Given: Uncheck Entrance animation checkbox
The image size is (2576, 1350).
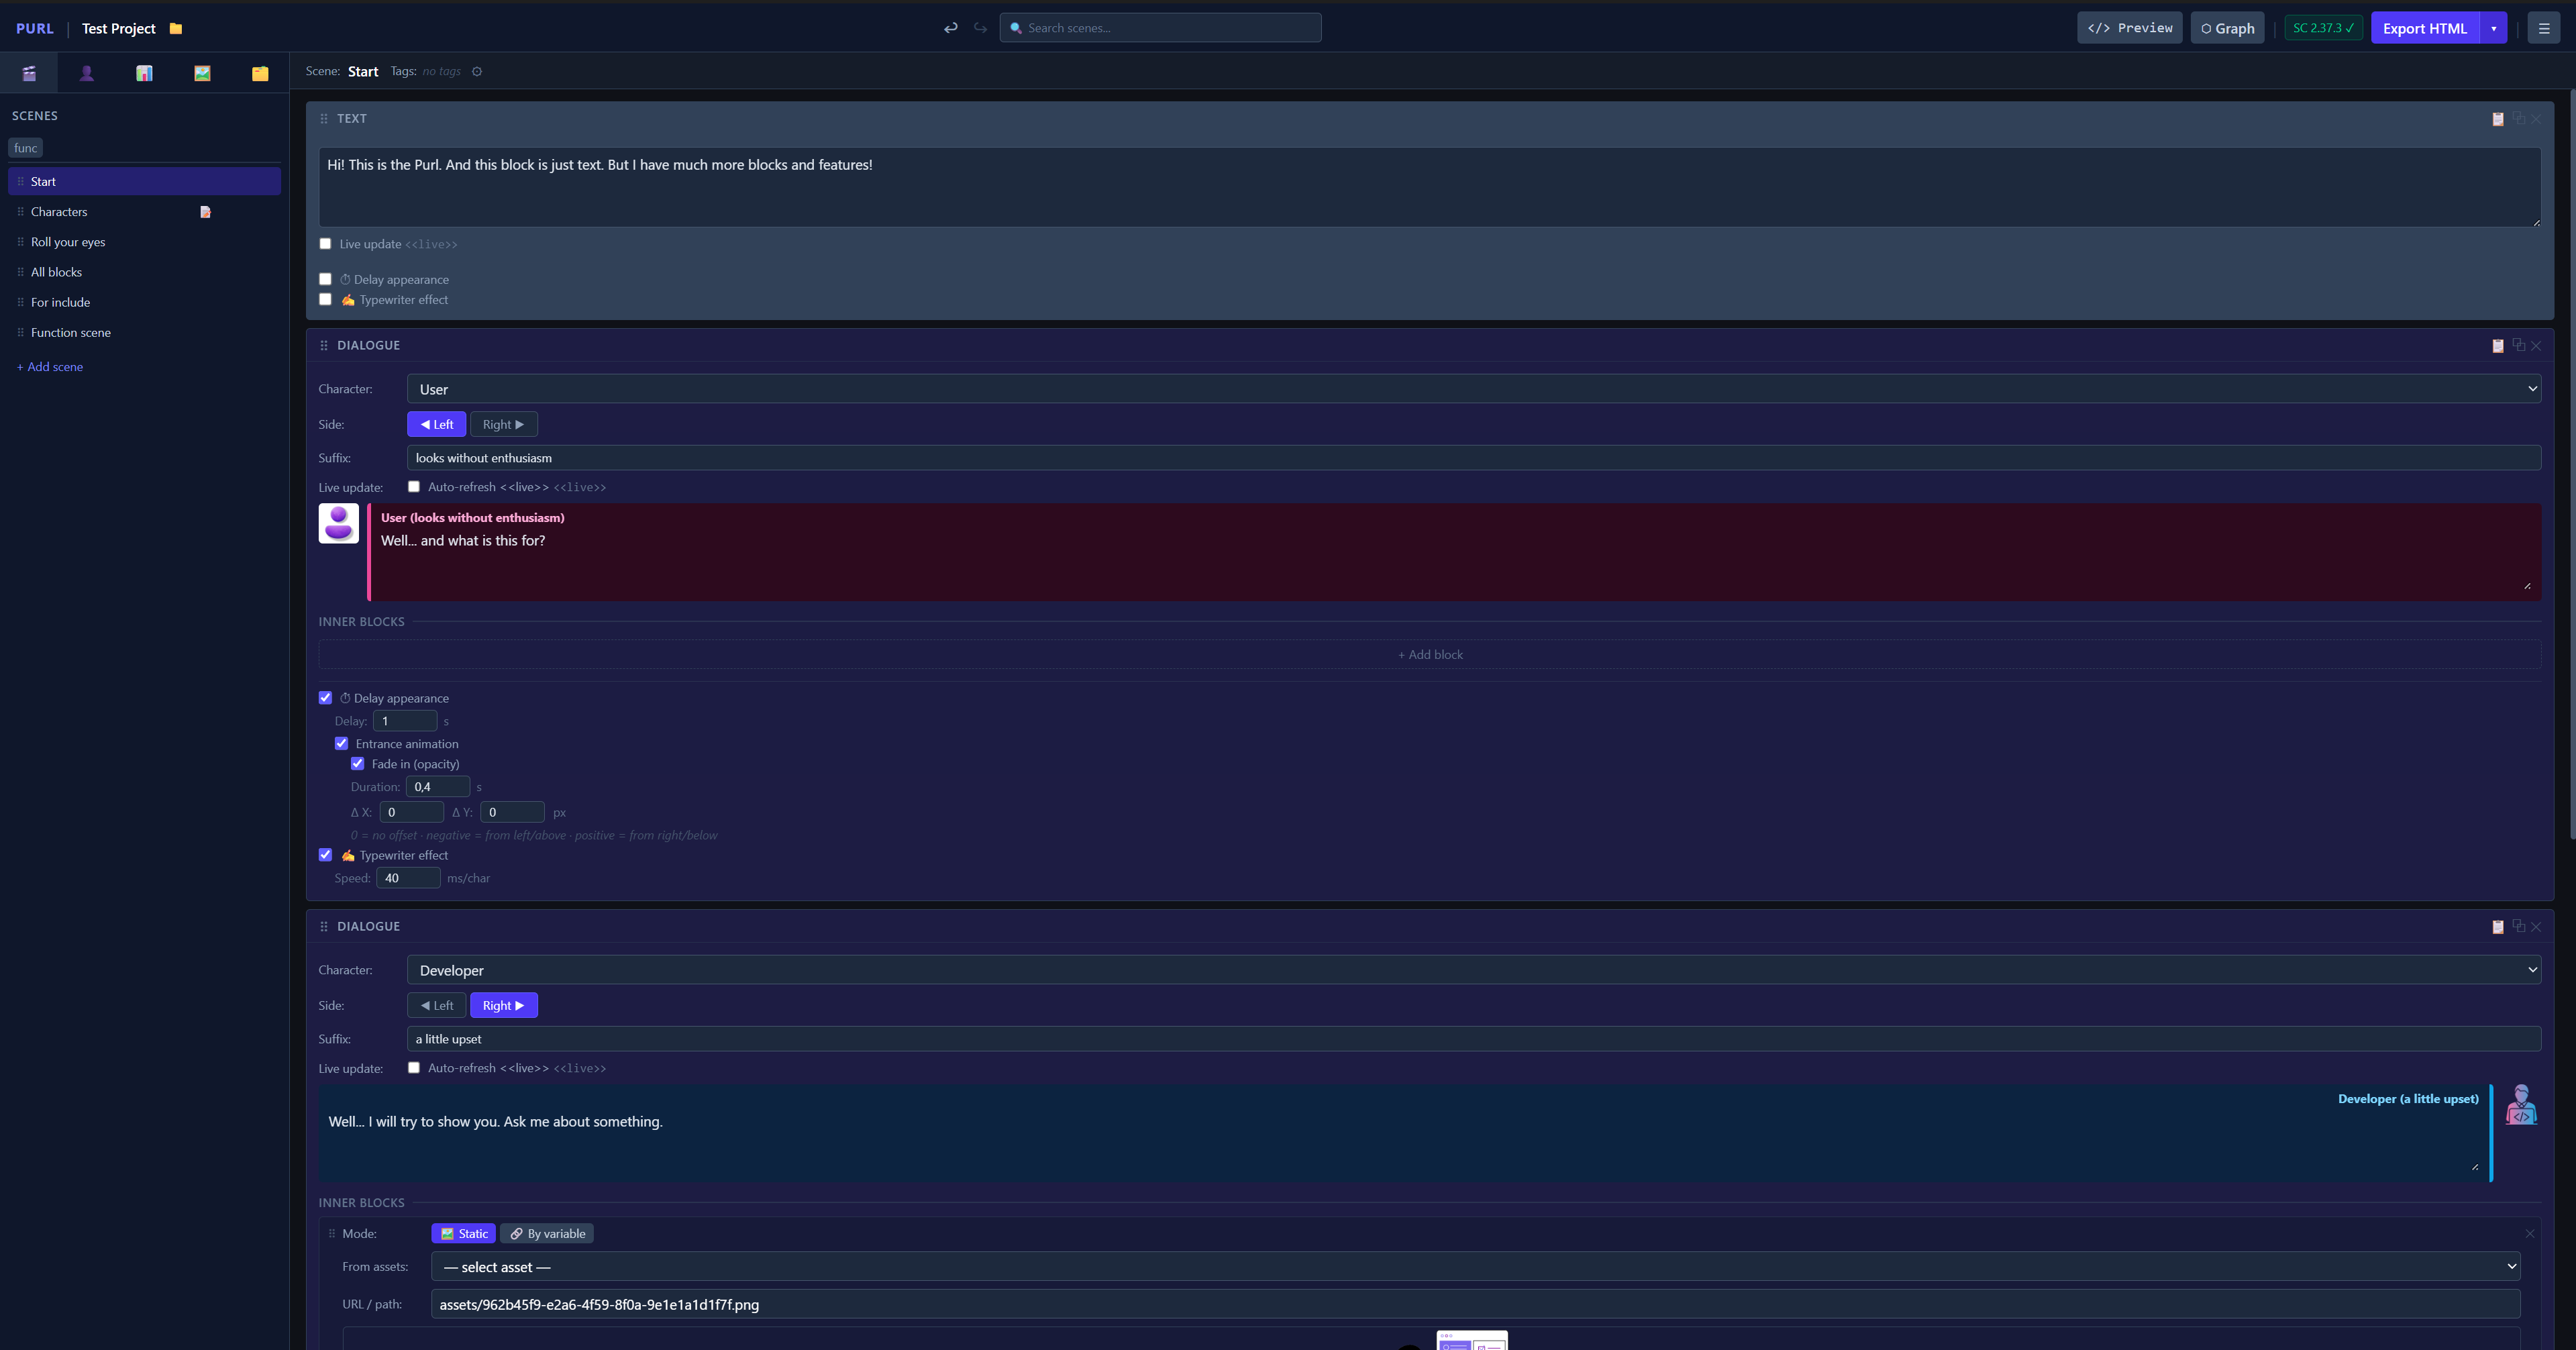Looking at the screenshot, I should (x=341, y=744).
